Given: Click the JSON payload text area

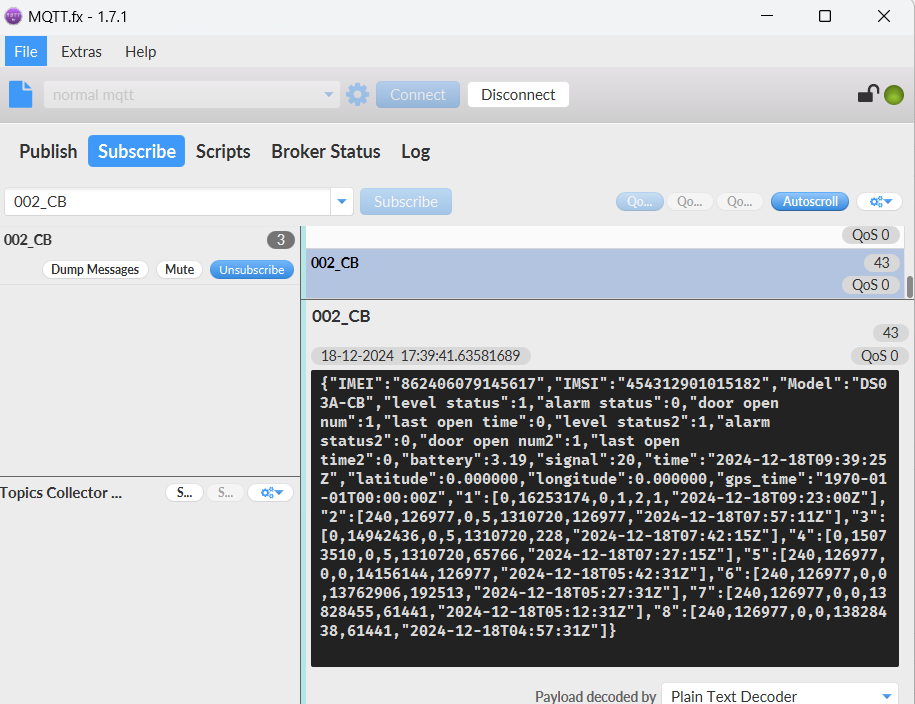Looking at the screenshot, I should (605, 518).
